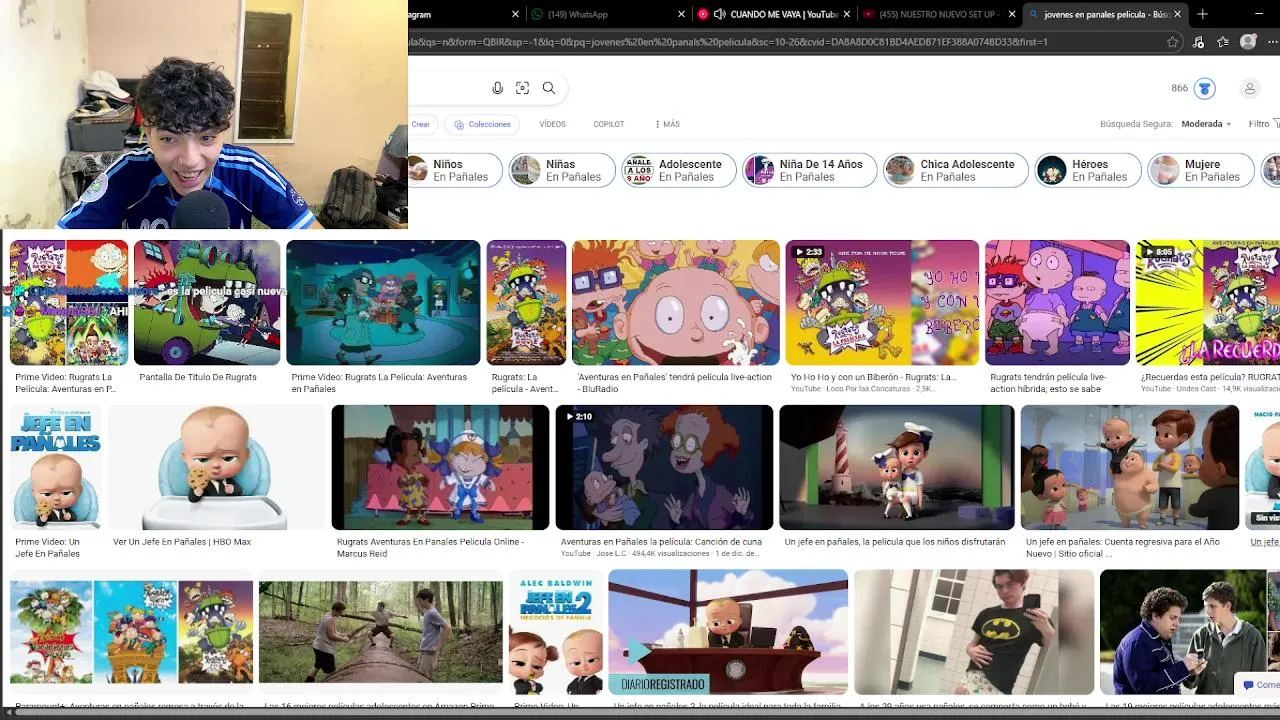Open the Rugrats película live-action híbrida image
1280x720 pixels.
coord(1057,302)
